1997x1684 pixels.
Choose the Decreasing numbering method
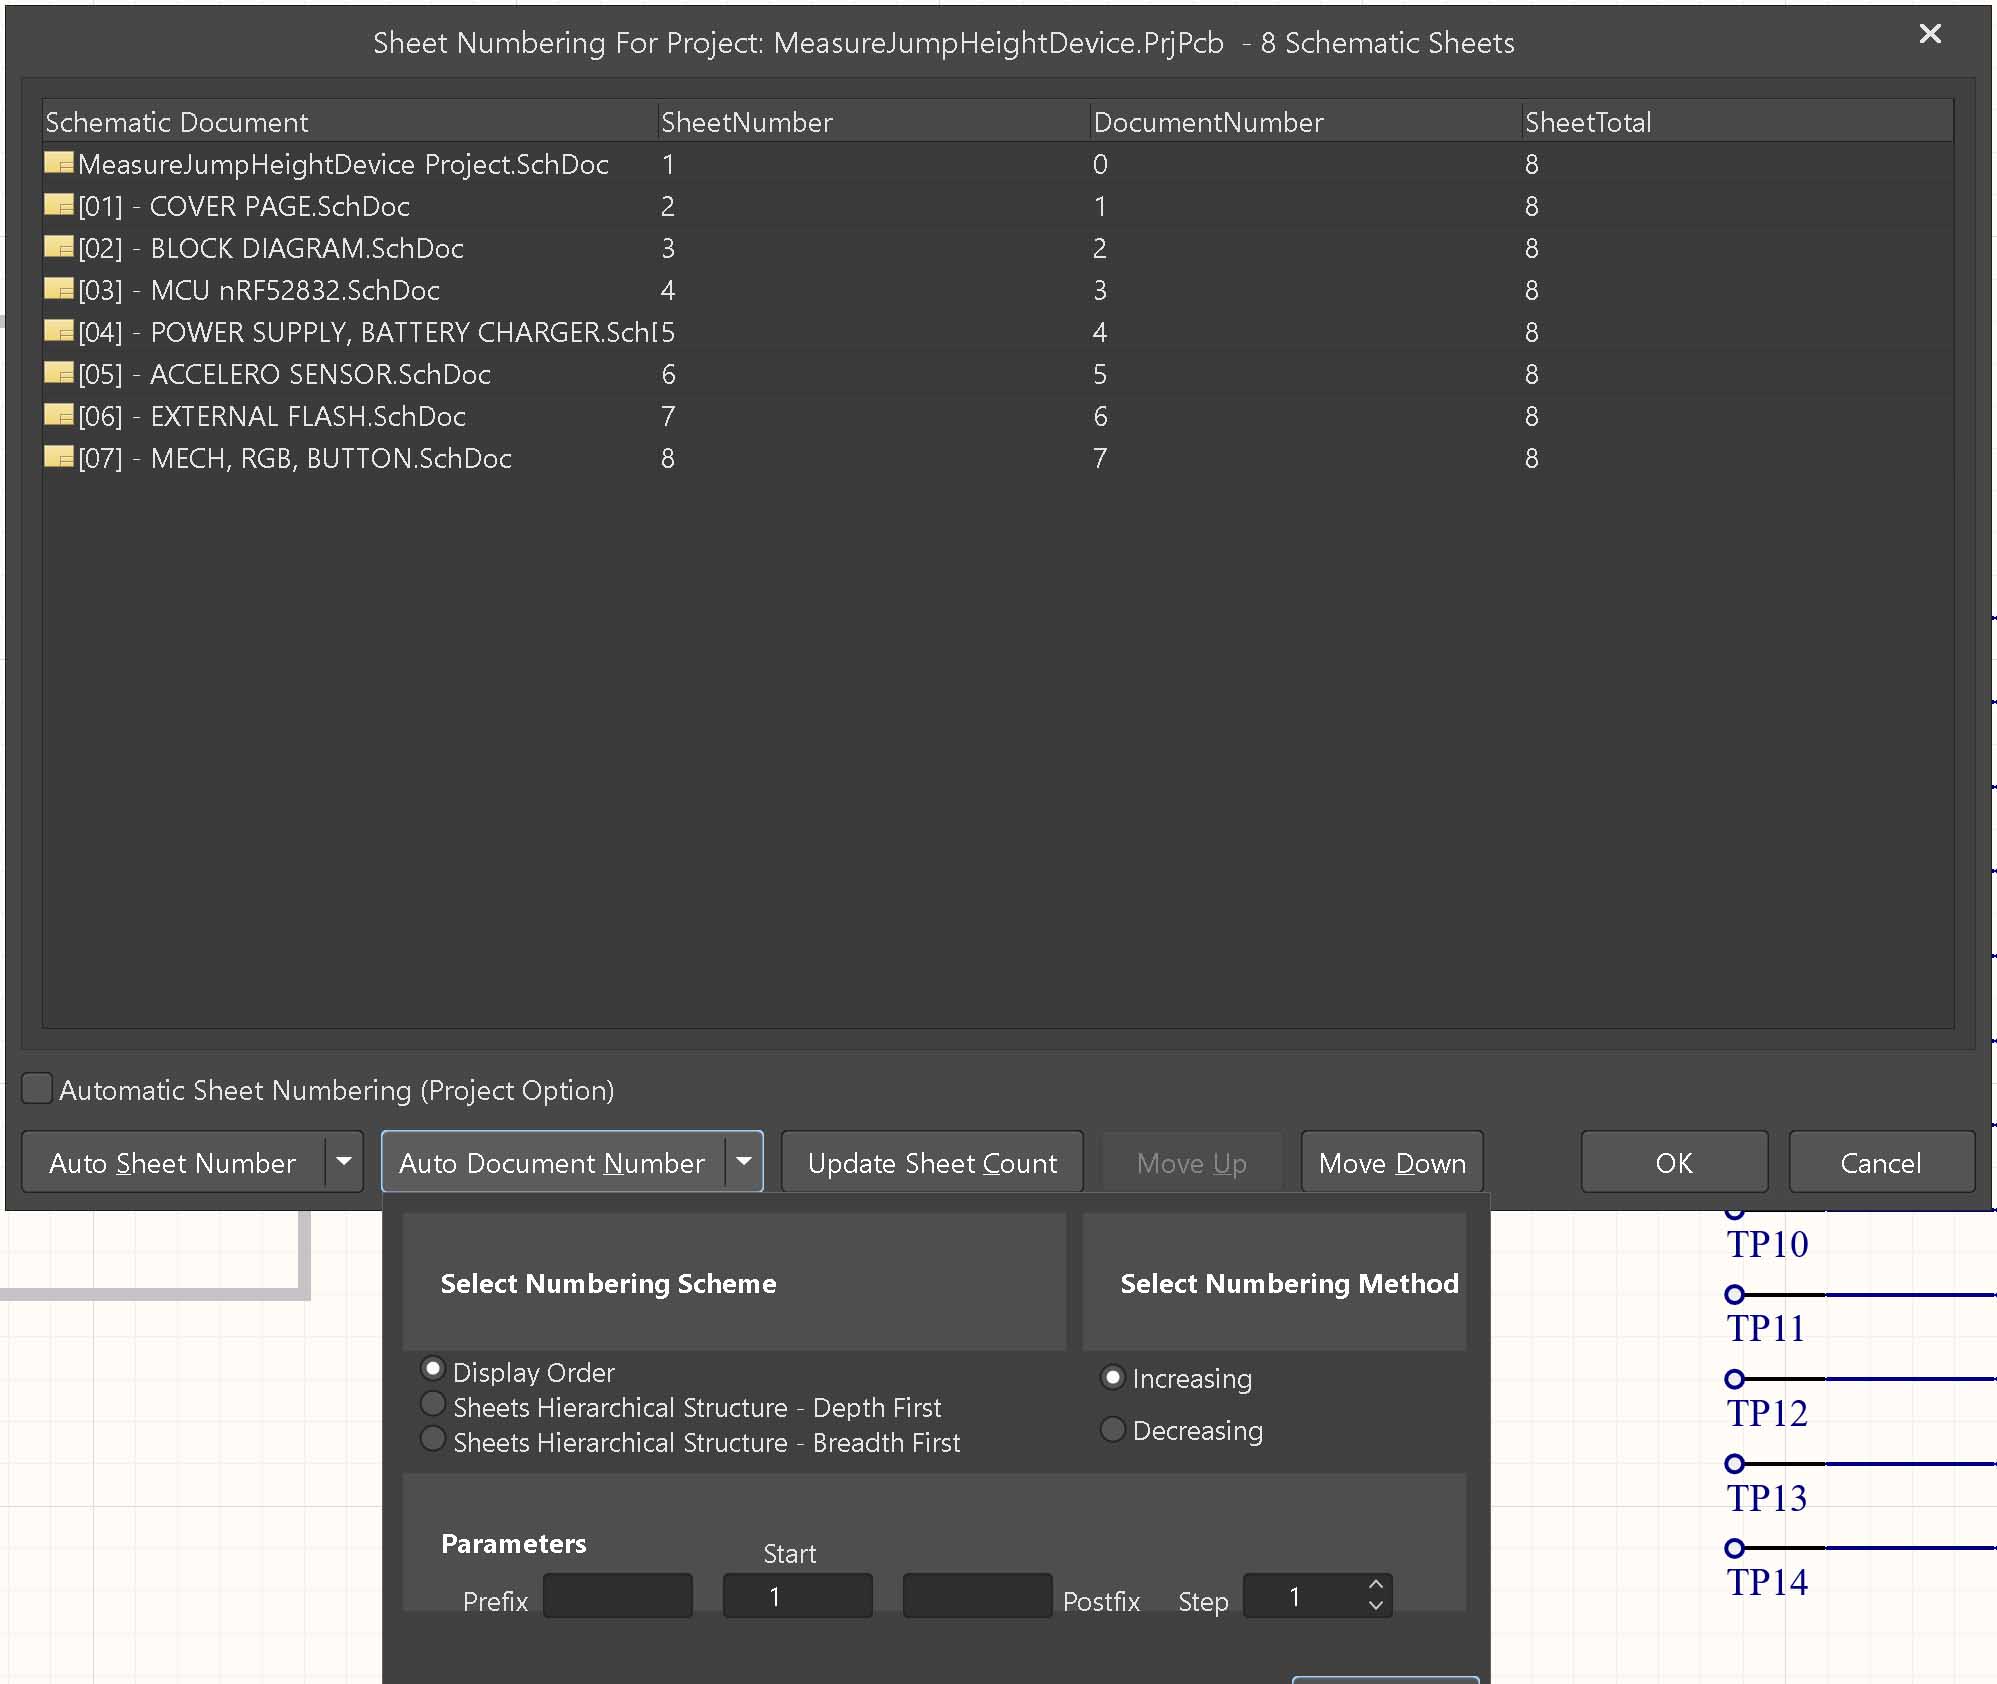click(x=1112, y=1430)
